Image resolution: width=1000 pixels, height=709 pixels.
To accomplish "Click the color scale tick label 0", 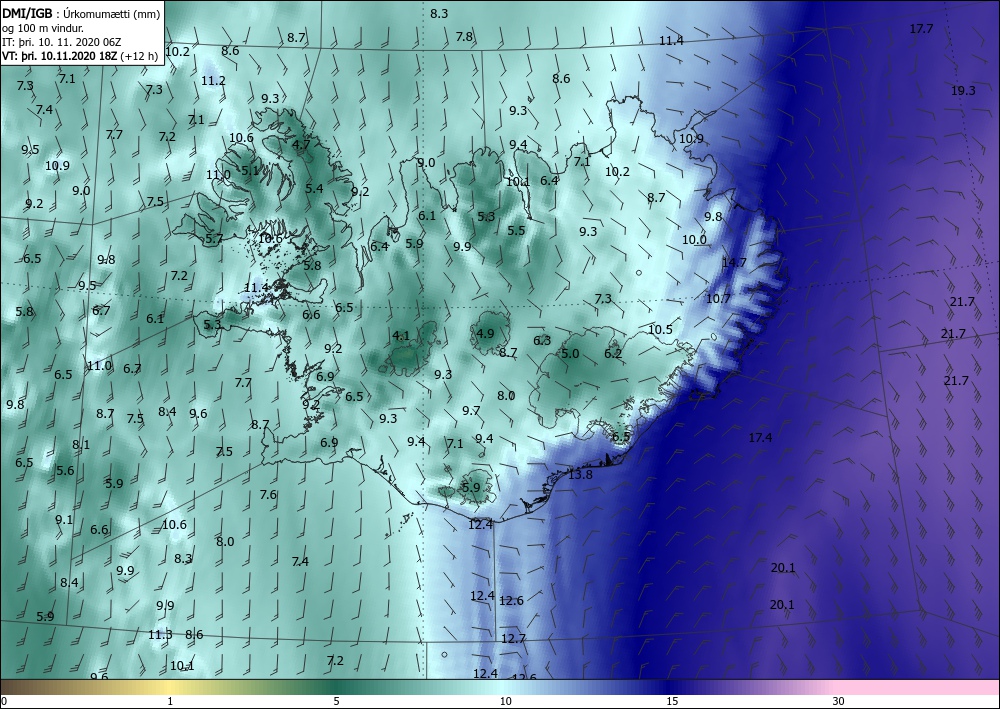I will [4, 701].
